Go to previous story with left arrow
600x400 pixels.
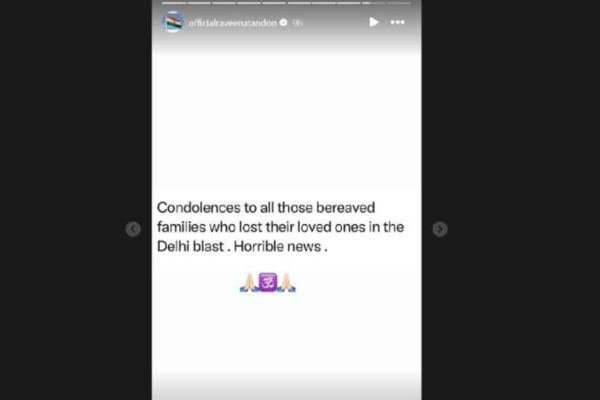[x=133, y=229]
